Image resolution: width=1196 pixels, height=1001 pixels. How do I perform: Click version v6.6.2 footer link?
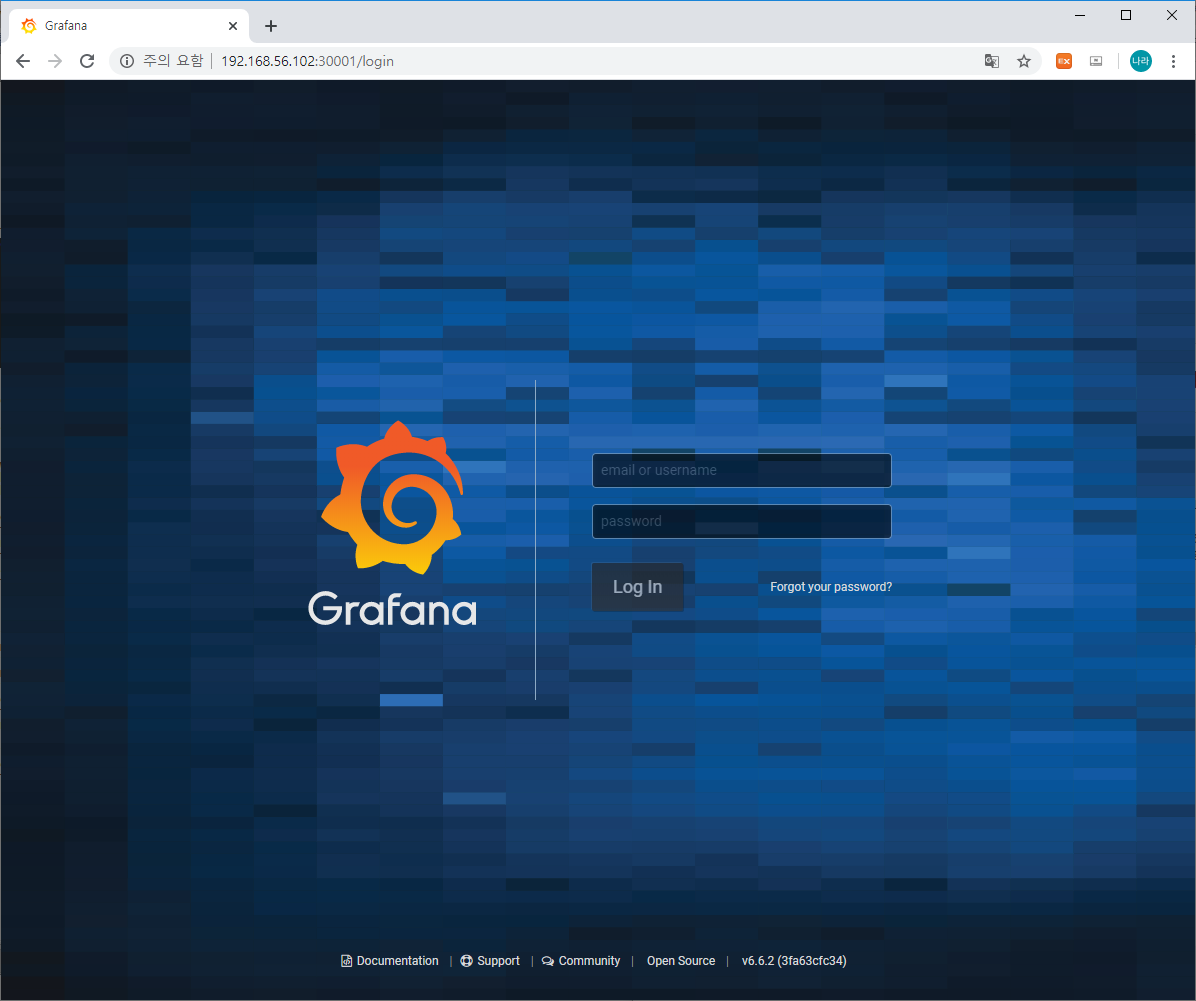[794, 961]
